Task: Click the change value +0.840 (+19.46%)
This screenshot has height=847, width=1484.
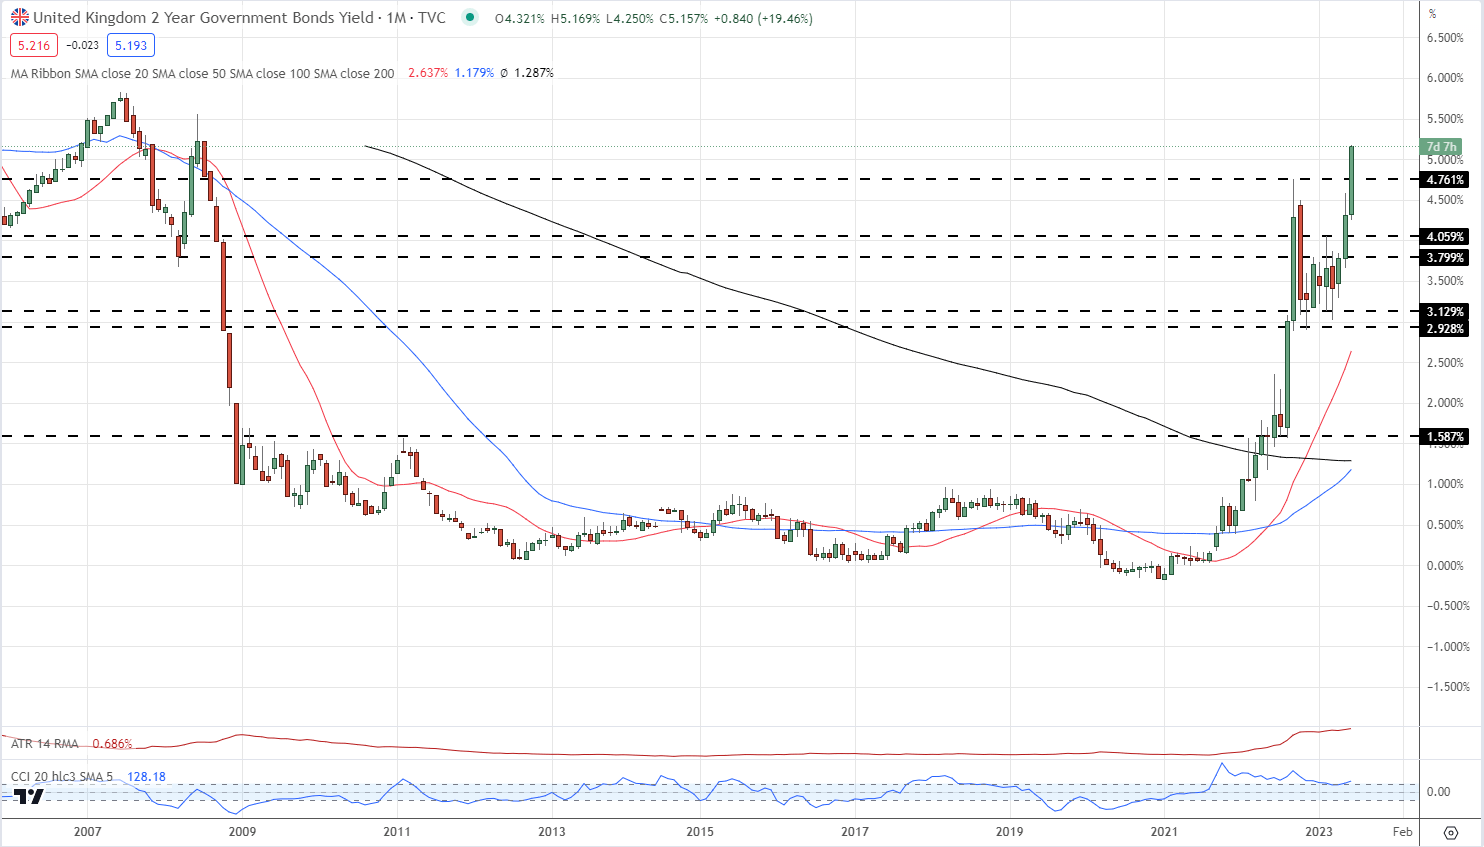Action: tap(763, 19)
